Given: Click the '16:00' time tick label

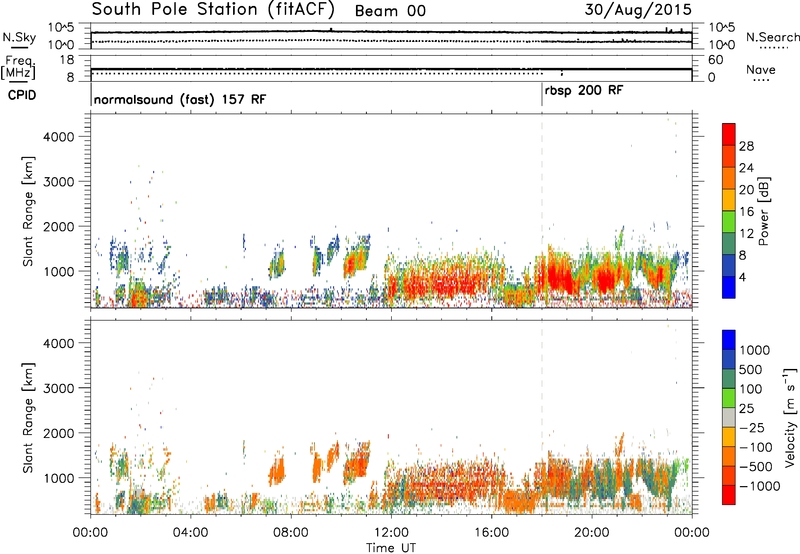Looking at the screenshot, I should (491, 533).
